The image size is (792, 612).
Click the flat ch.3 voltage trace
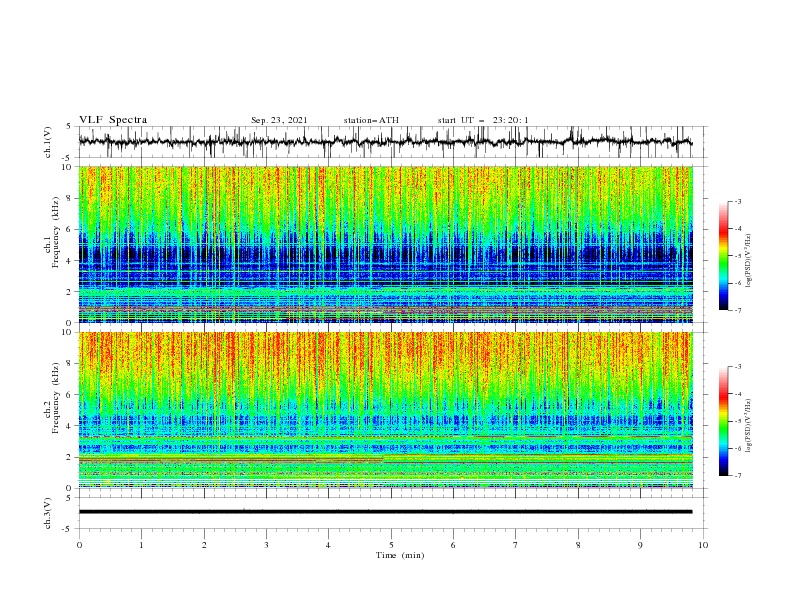coord(385,512)
